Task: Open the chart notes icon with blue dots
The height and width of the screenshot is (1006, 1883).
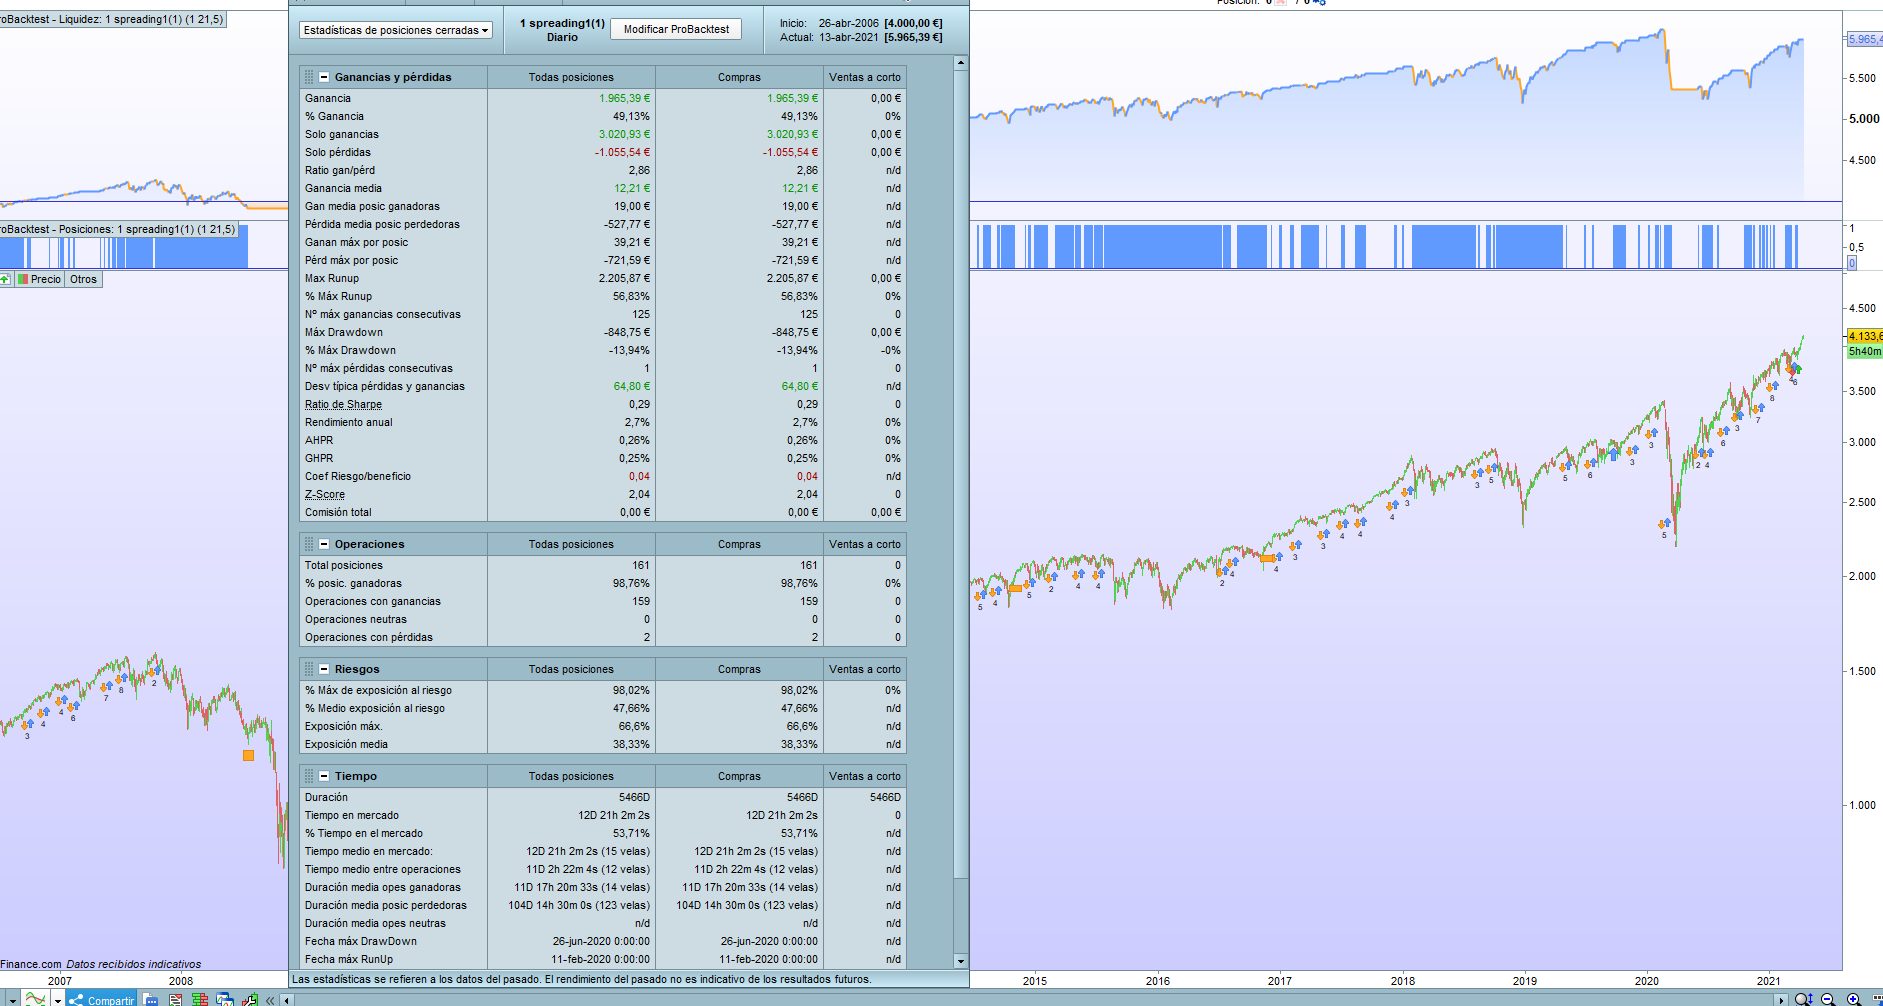Action: tap(150, 999)
